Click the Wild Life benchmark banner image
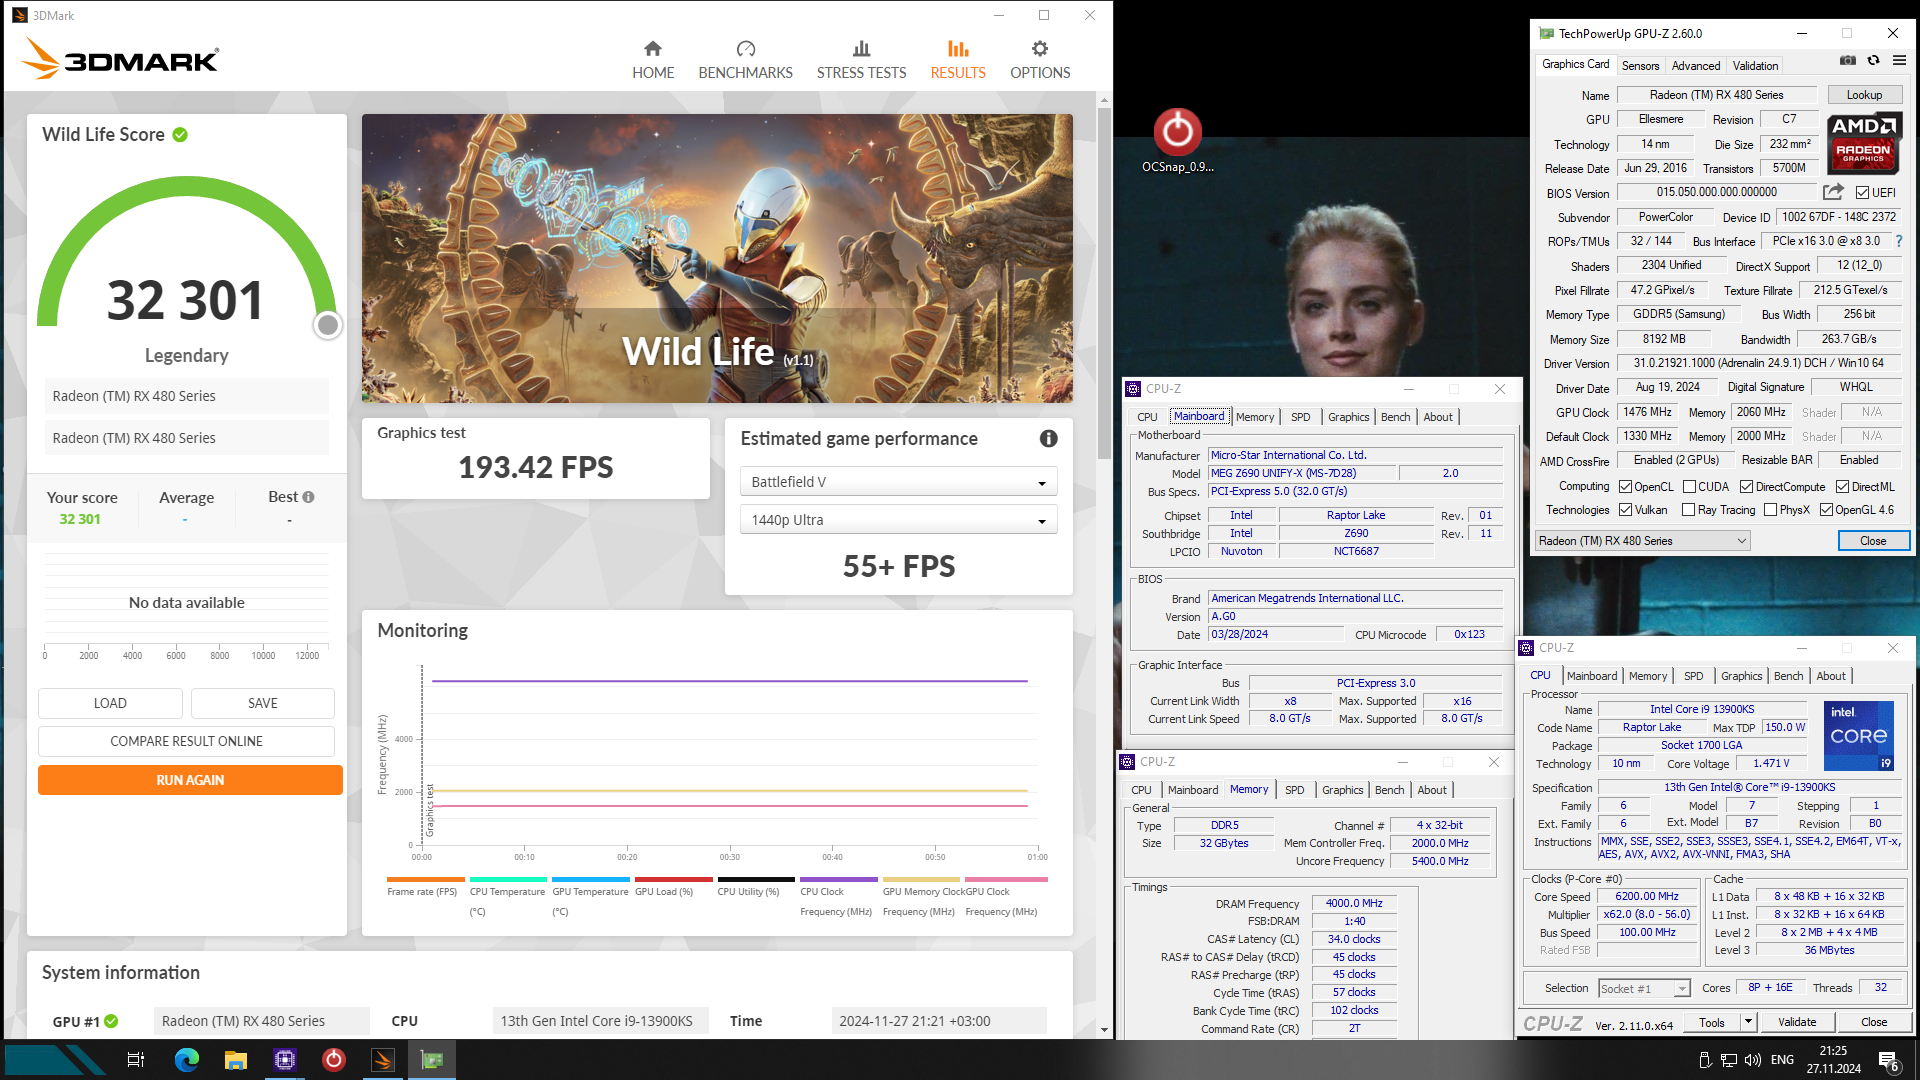 coord(717,258)
